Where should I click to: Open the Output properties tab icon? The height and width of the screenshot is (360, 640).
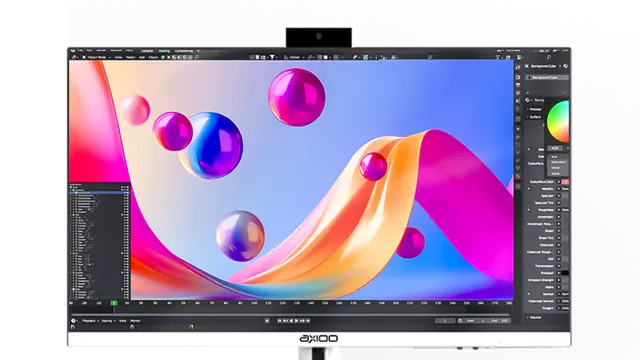pyautogui.click(x=518, y=85)
